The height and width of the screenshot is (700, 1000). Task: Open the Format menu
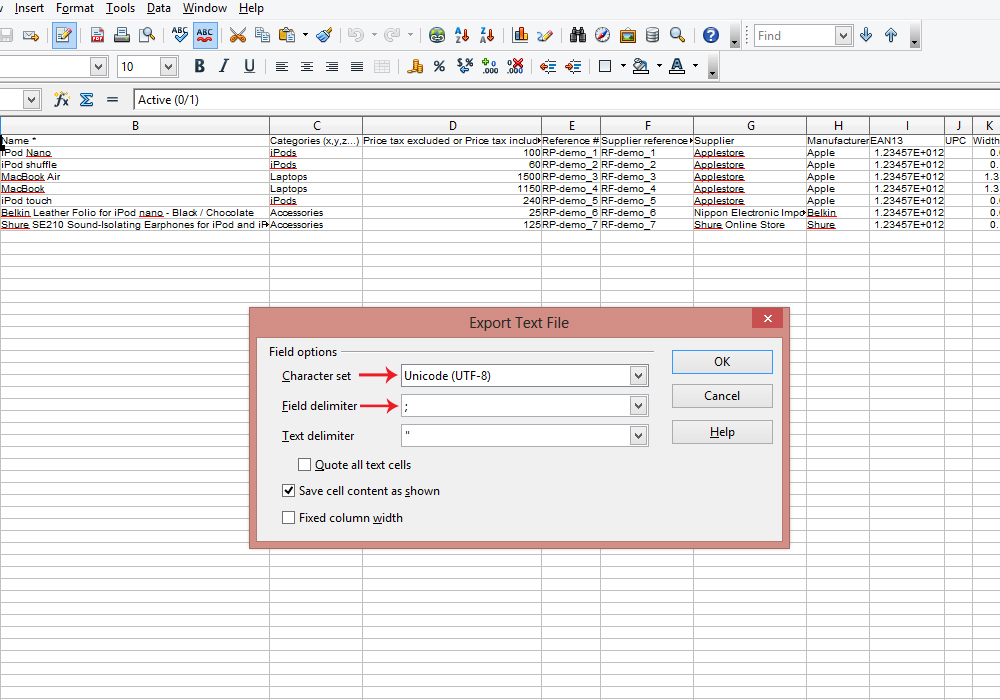(x=75, y=8)
